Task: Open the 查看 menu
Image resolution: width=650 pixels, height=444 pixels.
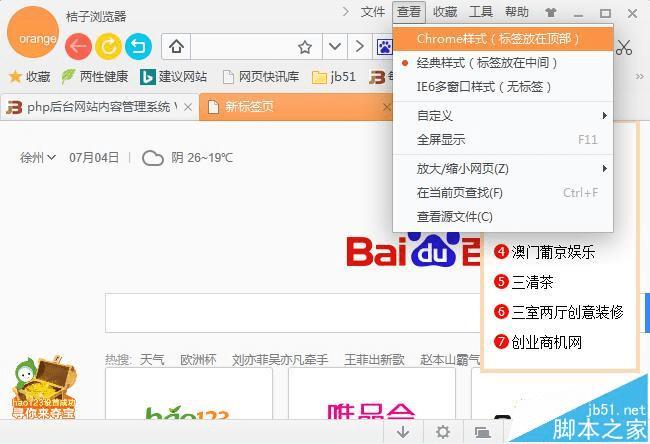Action: [x=409, y=12]
